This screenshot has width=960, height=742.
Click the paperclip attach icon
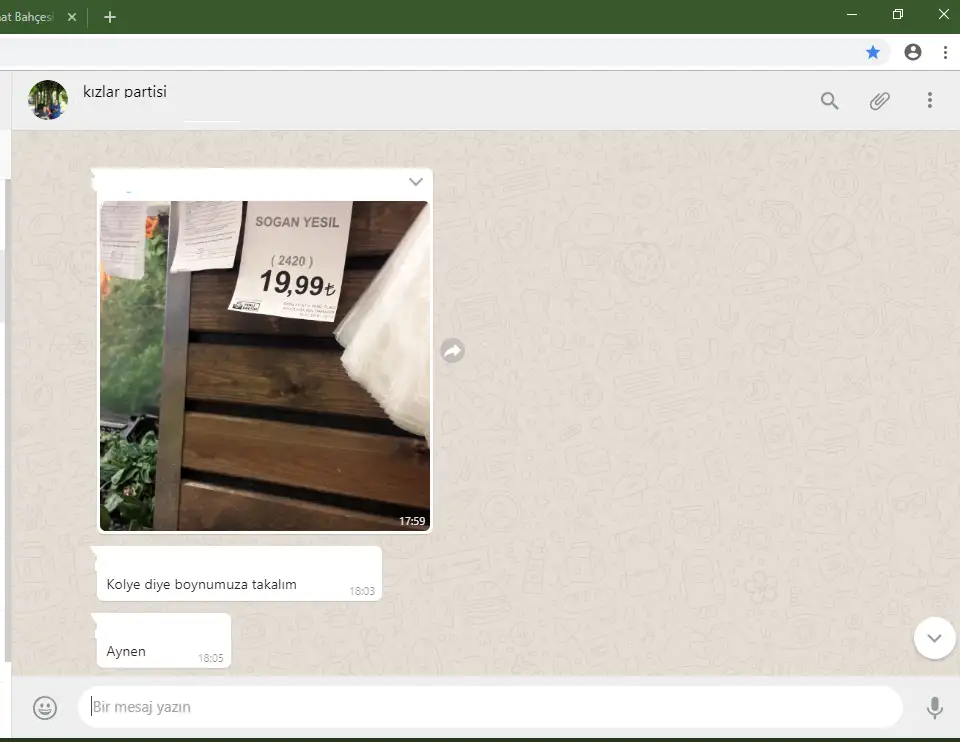[x=879, y=100]
